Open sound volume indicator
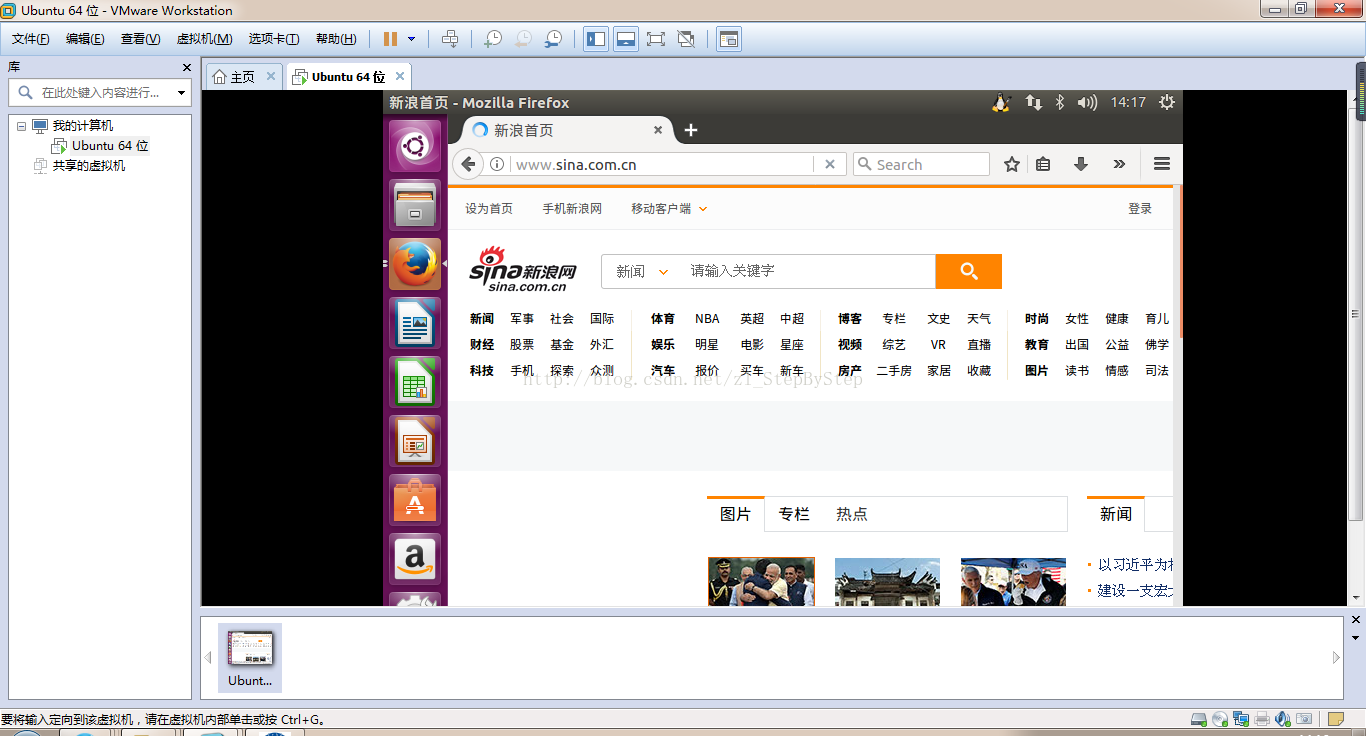Image resolution: width=1366 pixels, height=736 pixels. [x=1087, y=102]
